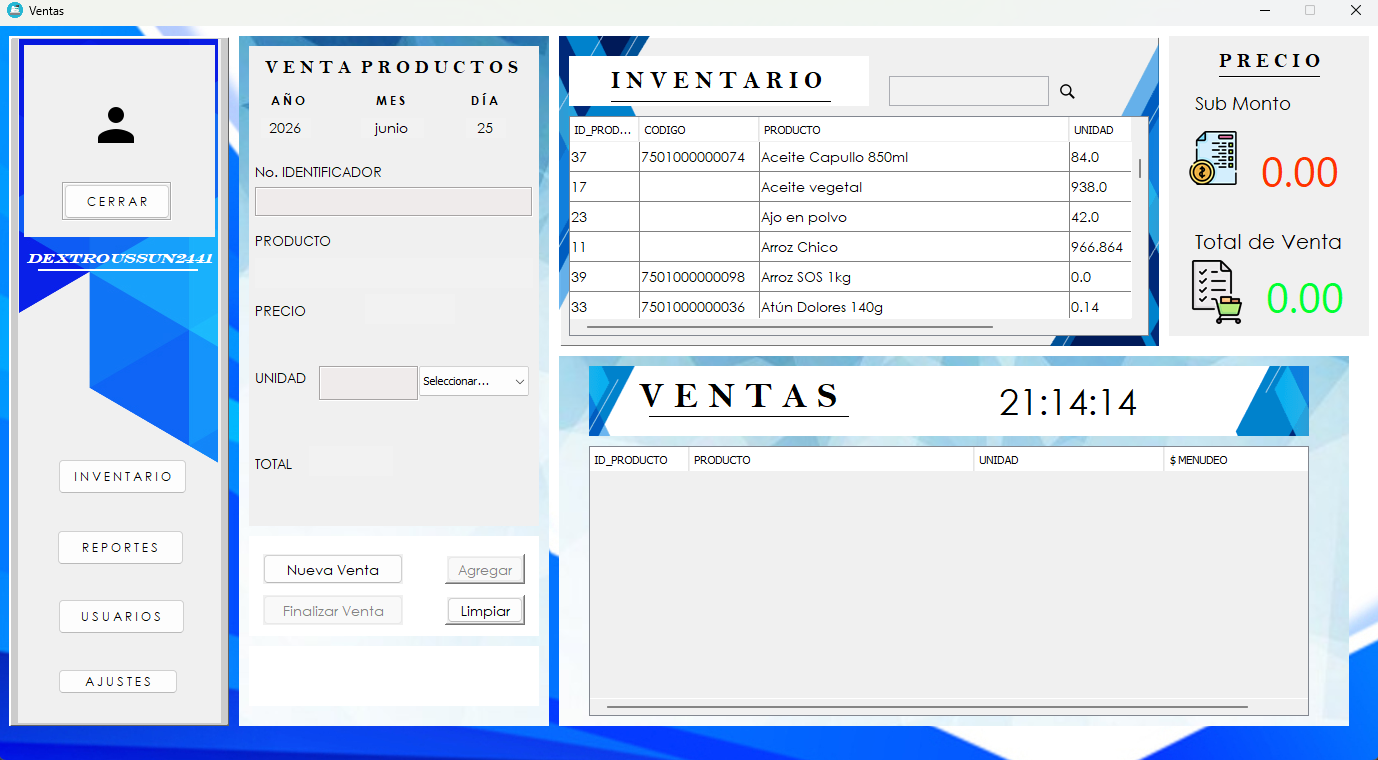The image size is (1378, 760).
Task: Click the red Sub Monto 0.00 value
Action: (x=1299, y=173)
